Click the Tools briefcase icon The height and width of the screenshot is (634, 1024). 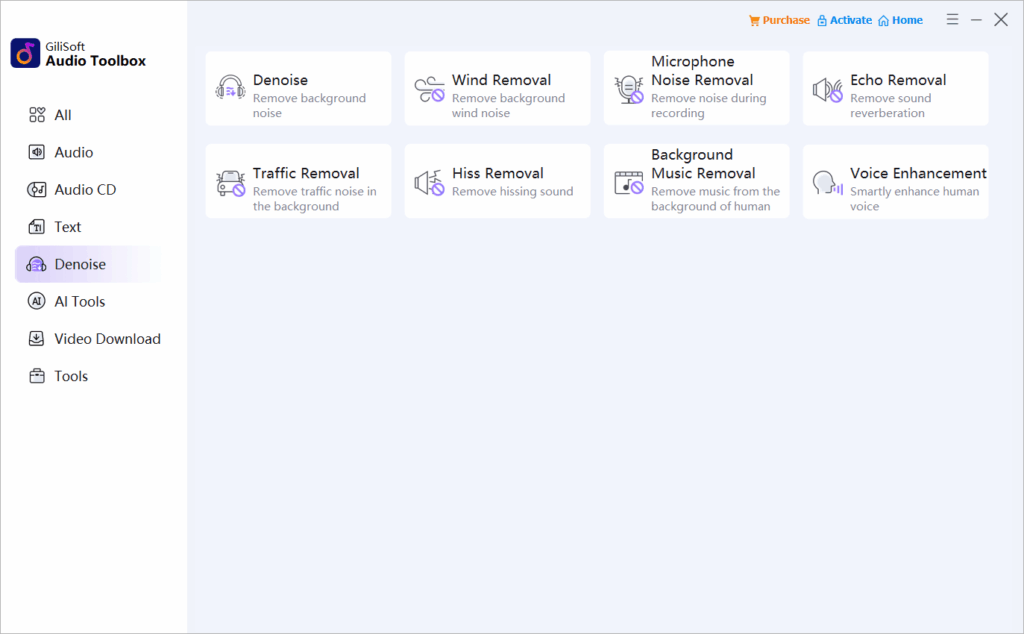[37, 375]
